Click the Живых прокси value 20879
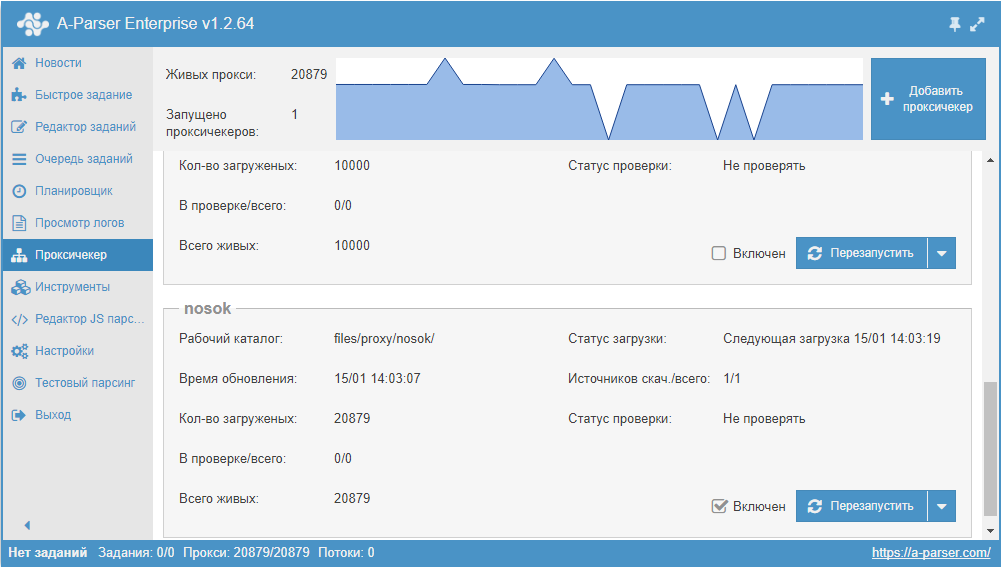 (309, 74)
